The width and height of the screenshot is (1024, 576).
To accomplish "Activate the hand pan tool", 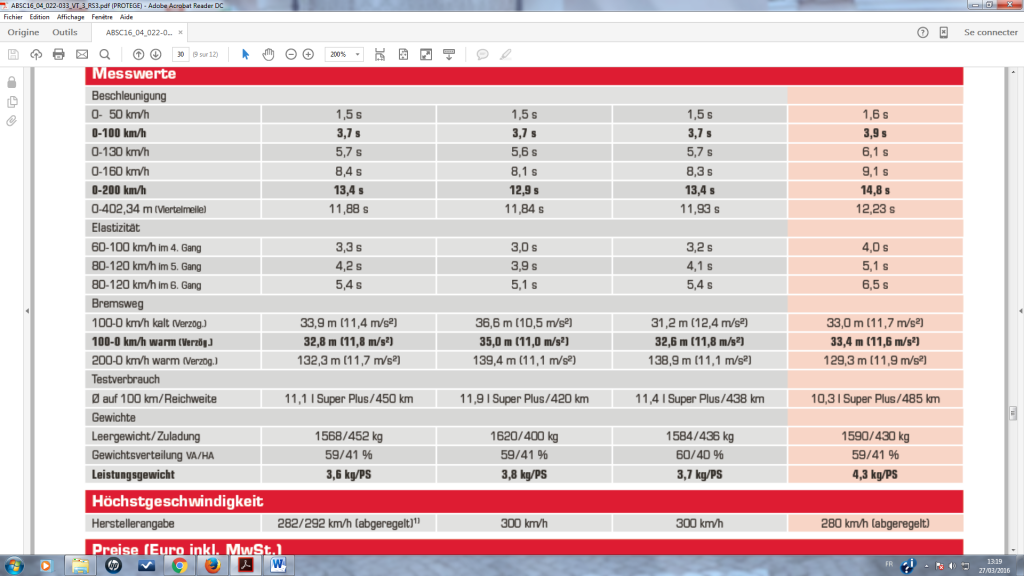I will (x=268, y=54).
